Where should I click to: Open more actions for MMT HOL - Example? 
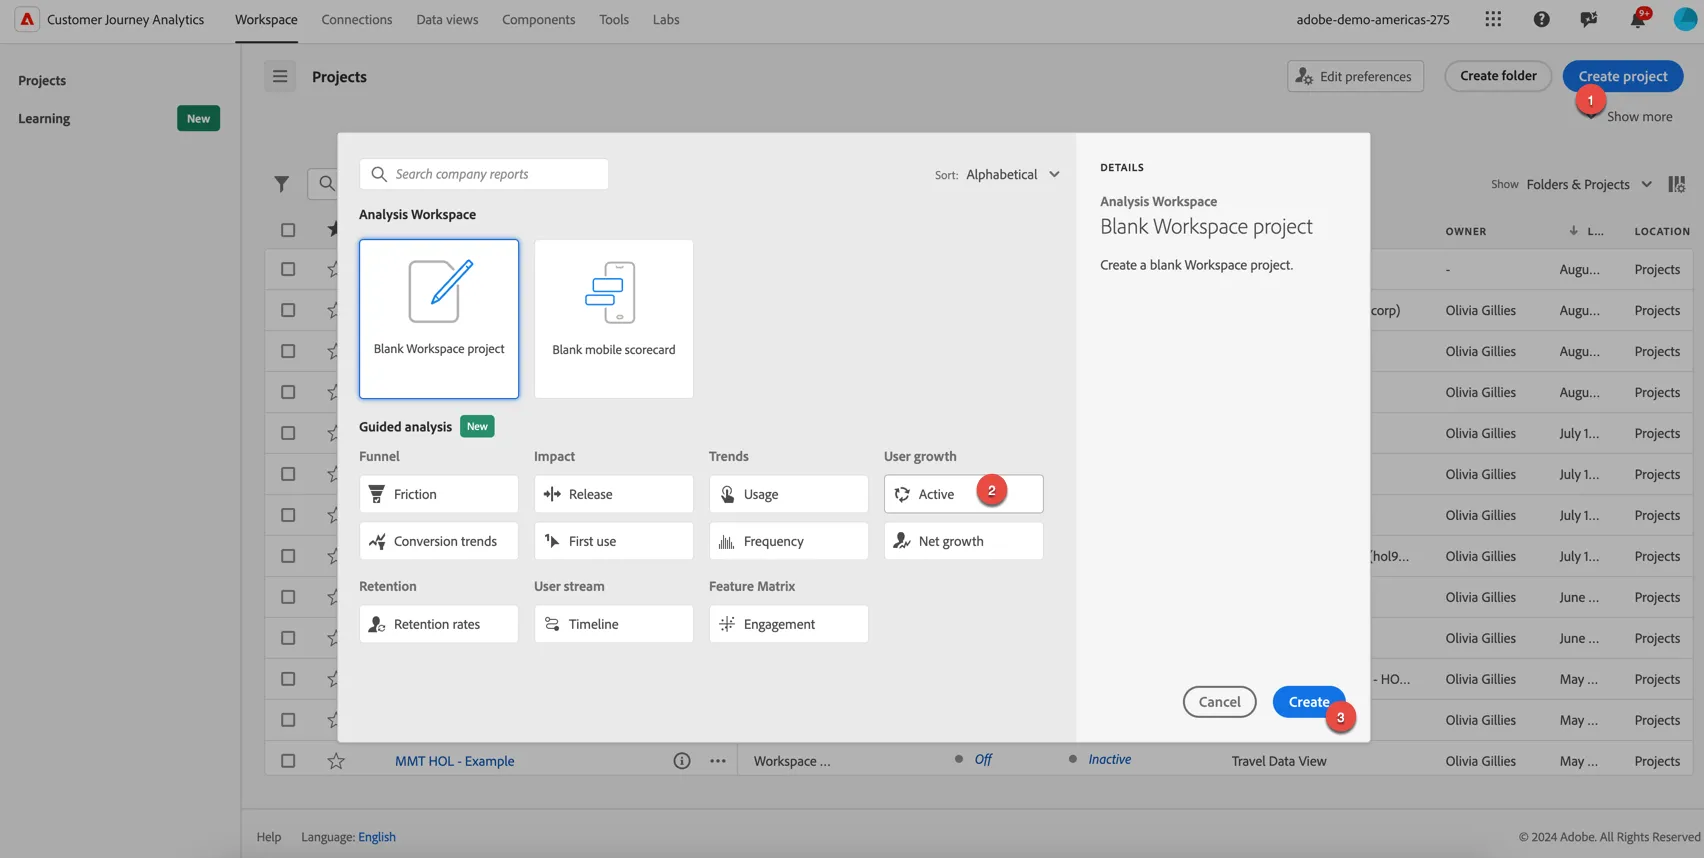pyautogui.click(x=718, y=761)
